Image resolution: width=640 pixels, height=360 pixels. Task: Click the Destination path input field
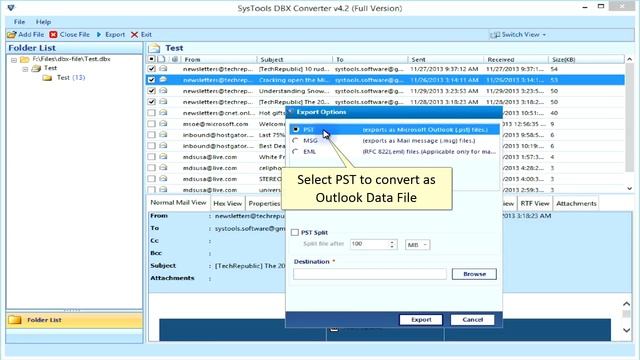370,274
